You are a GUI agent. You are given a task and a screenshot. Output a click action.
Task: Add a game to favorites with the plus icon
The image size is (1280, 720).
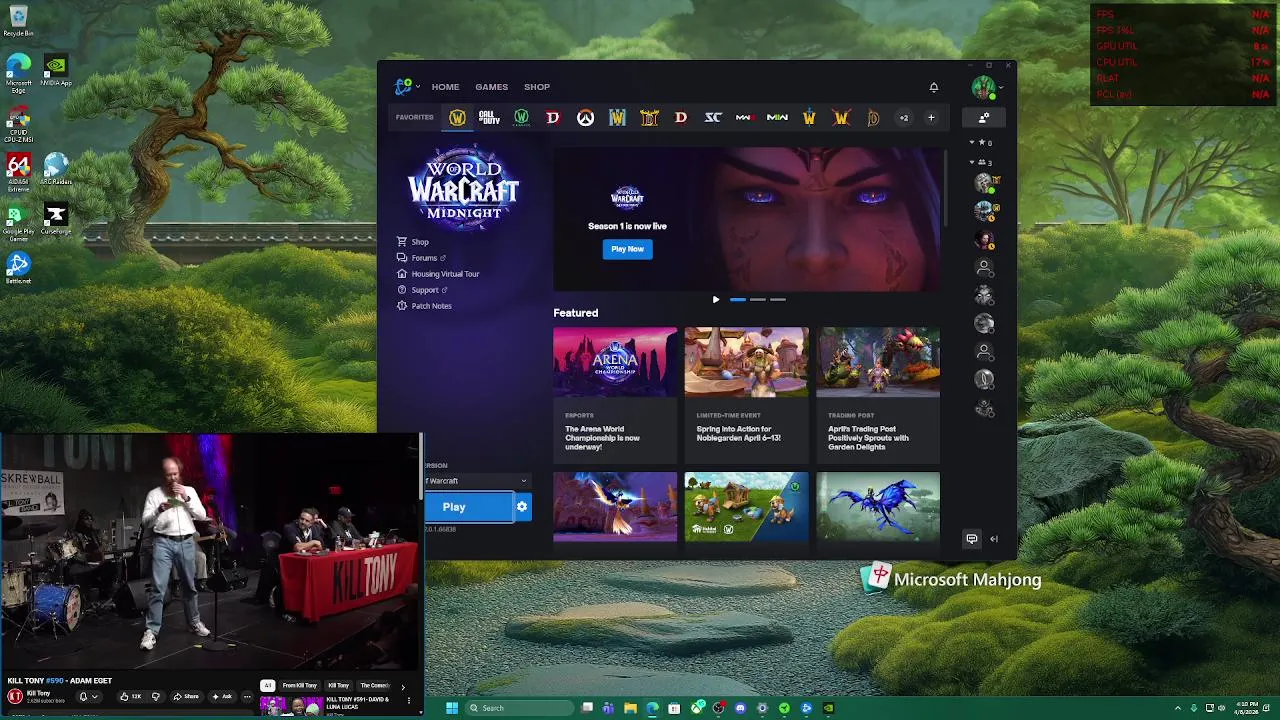click(931, 118)
